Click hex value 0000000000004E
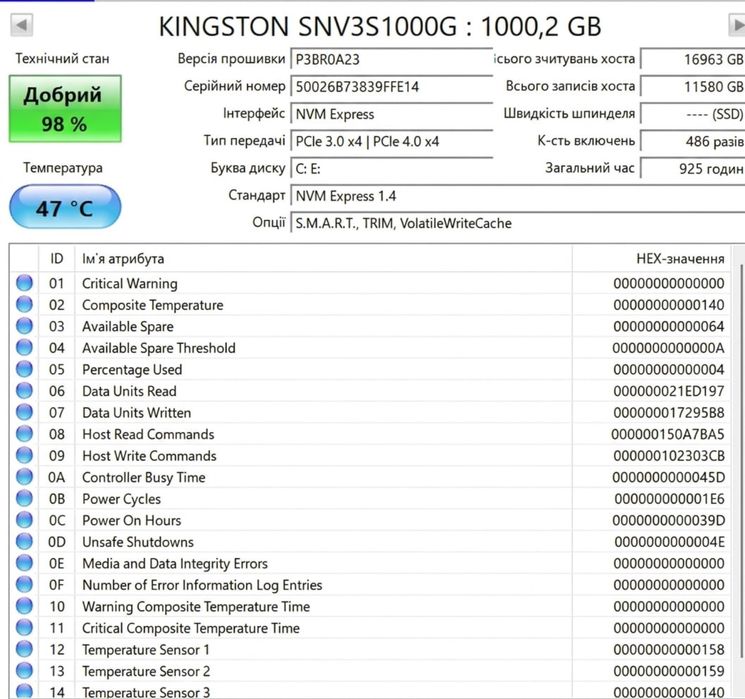The width and height of the screenshot is (745, 699). (x=669, y=542)
